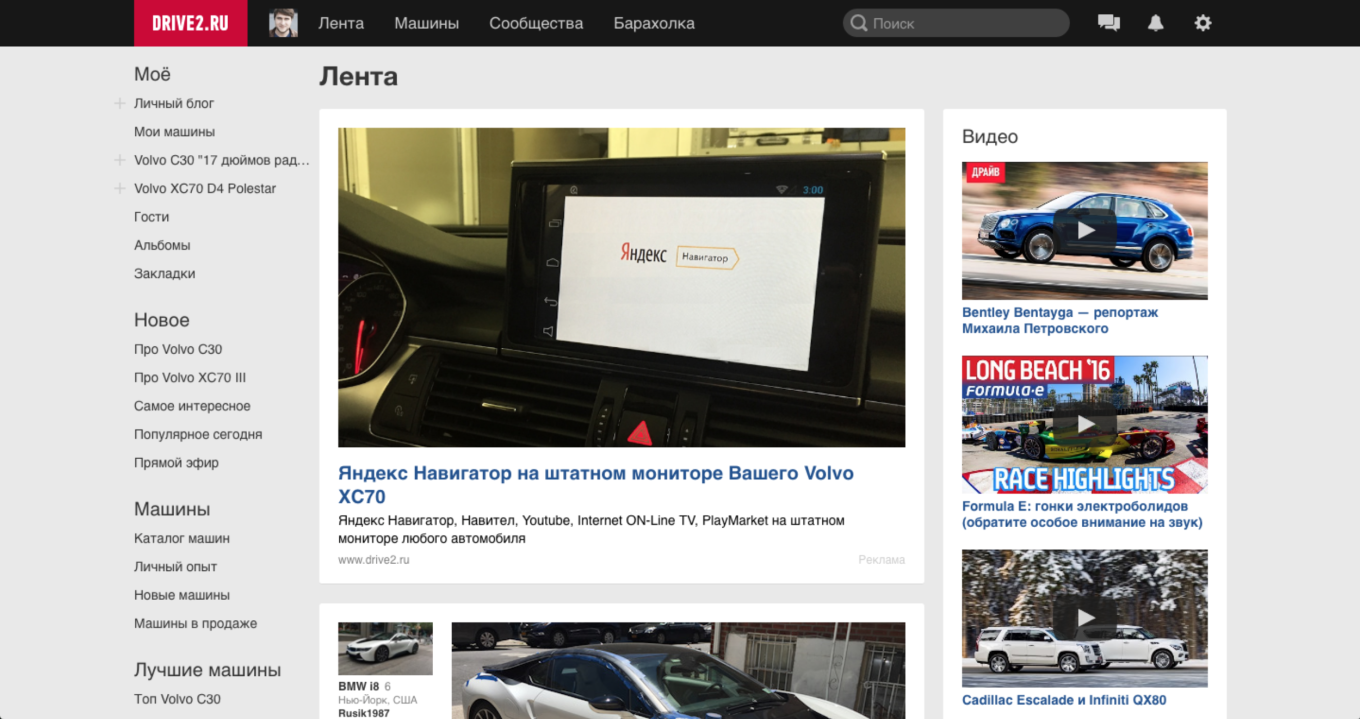Viewport: 1360px width, 719px height.
Task: Click the Яндекс Навигатор article description text
Action: [592, 530]
